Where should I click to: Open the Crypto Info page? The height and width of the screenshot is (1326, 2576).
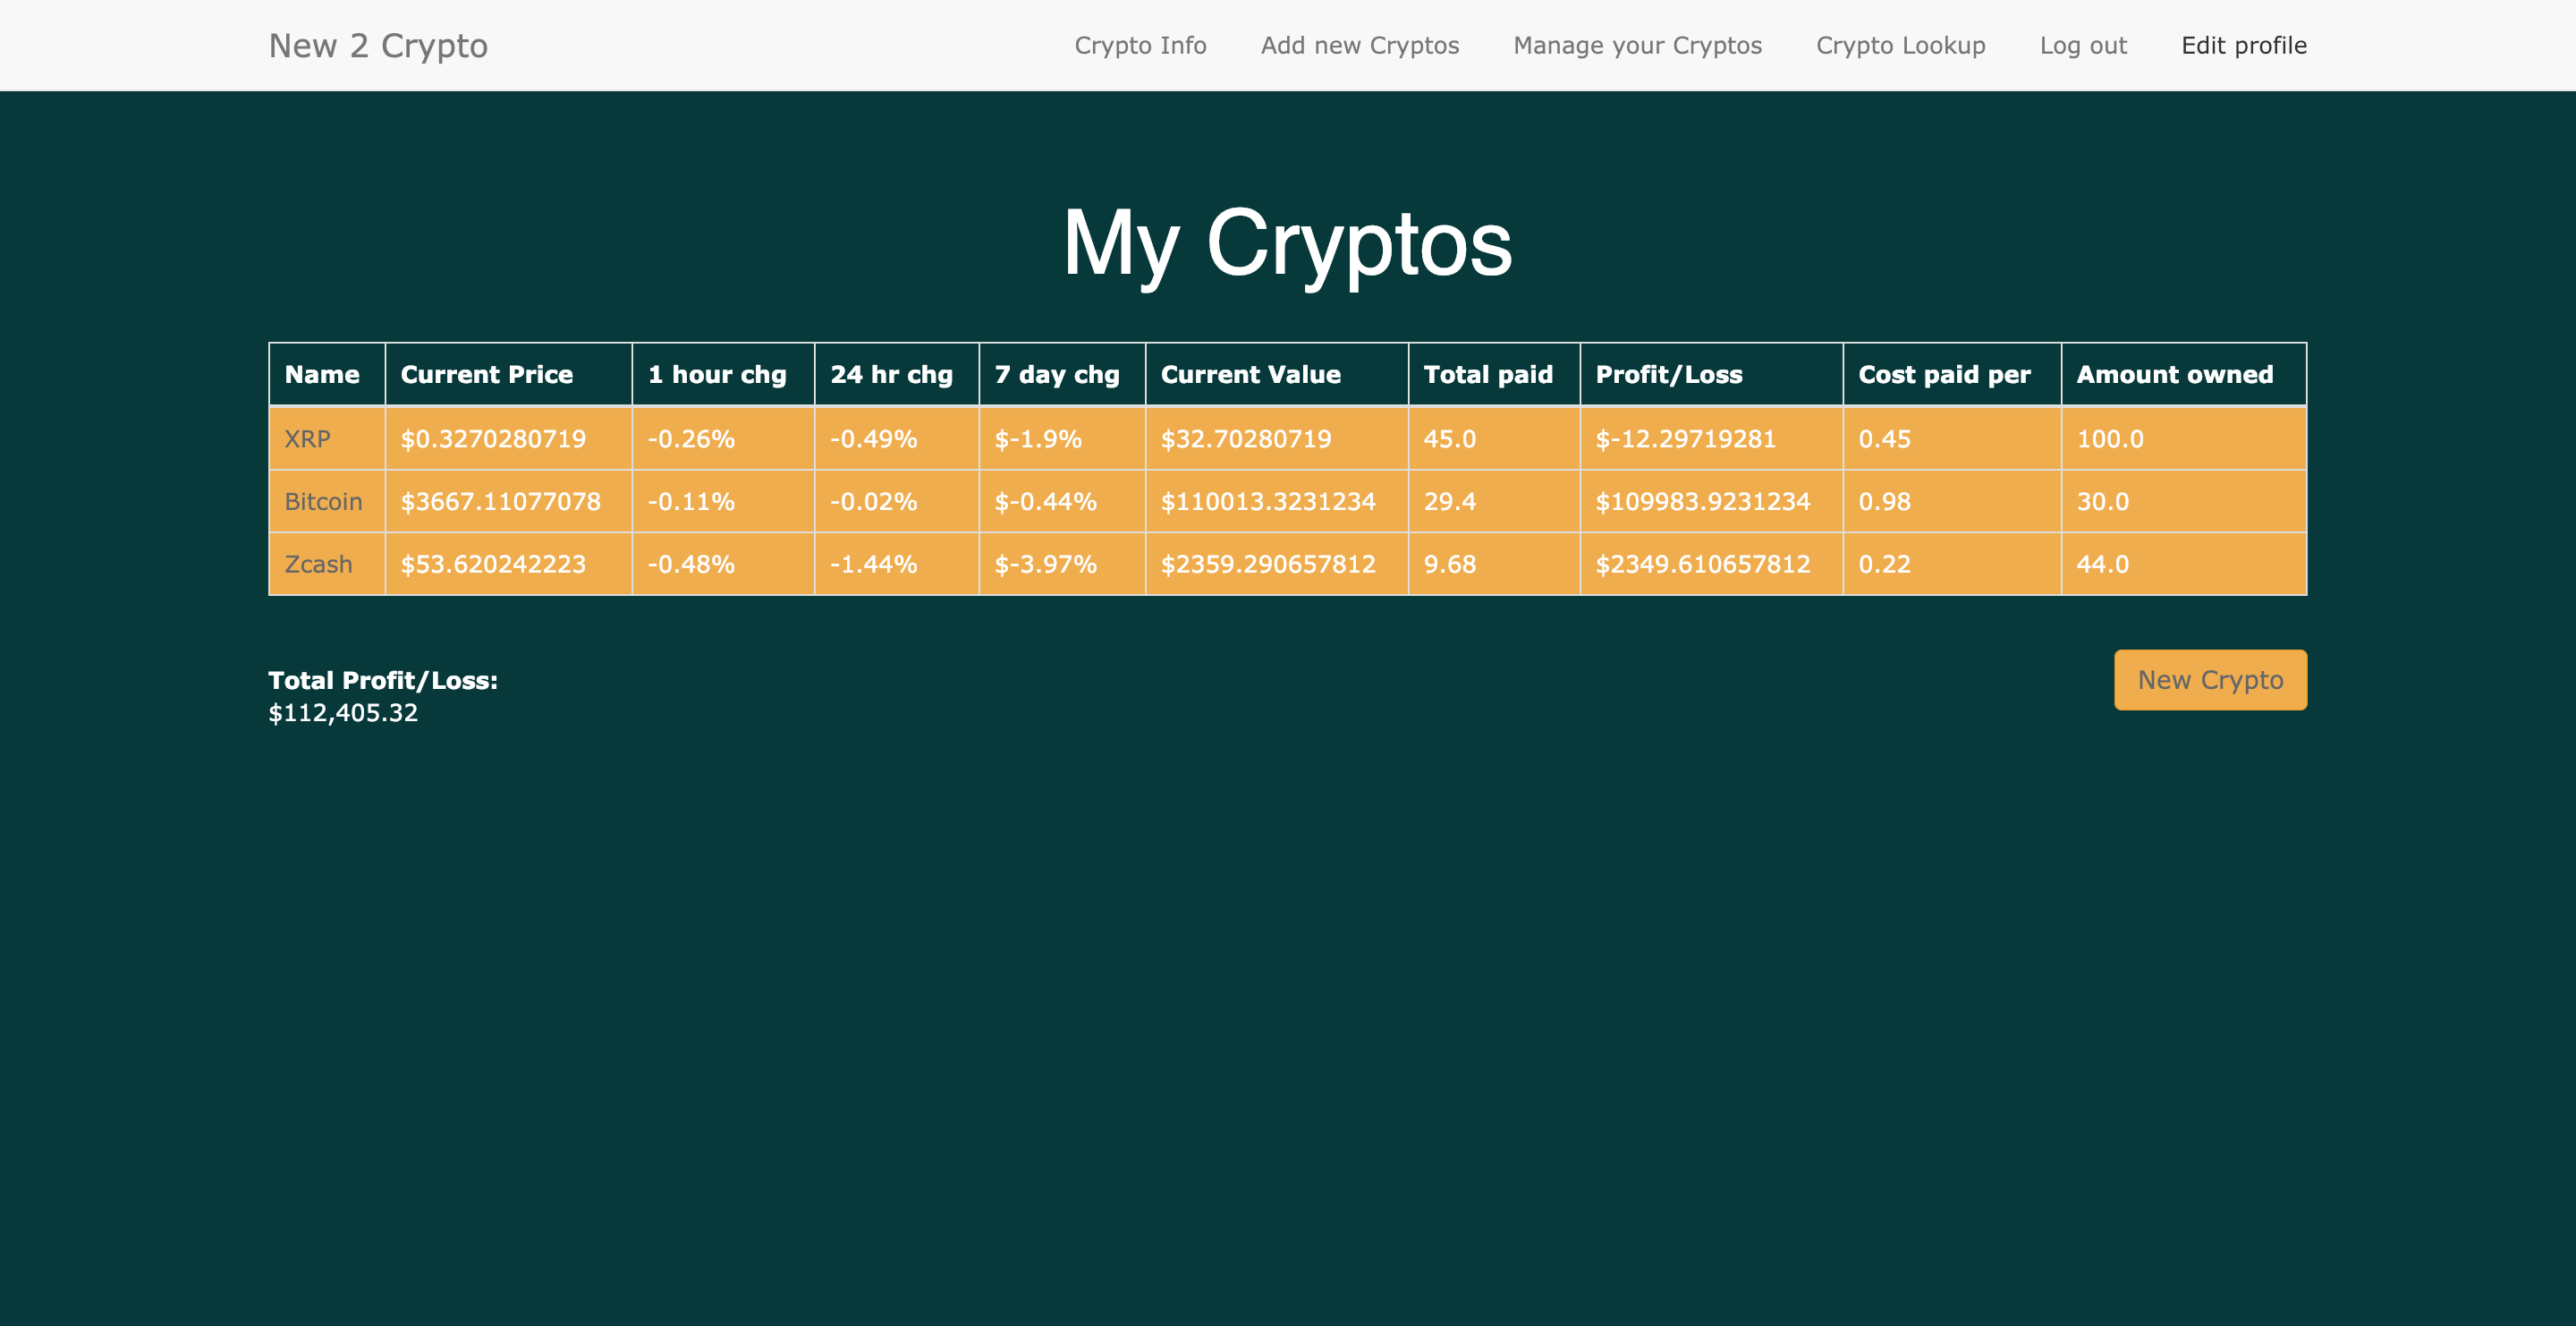pos(1140,46)
